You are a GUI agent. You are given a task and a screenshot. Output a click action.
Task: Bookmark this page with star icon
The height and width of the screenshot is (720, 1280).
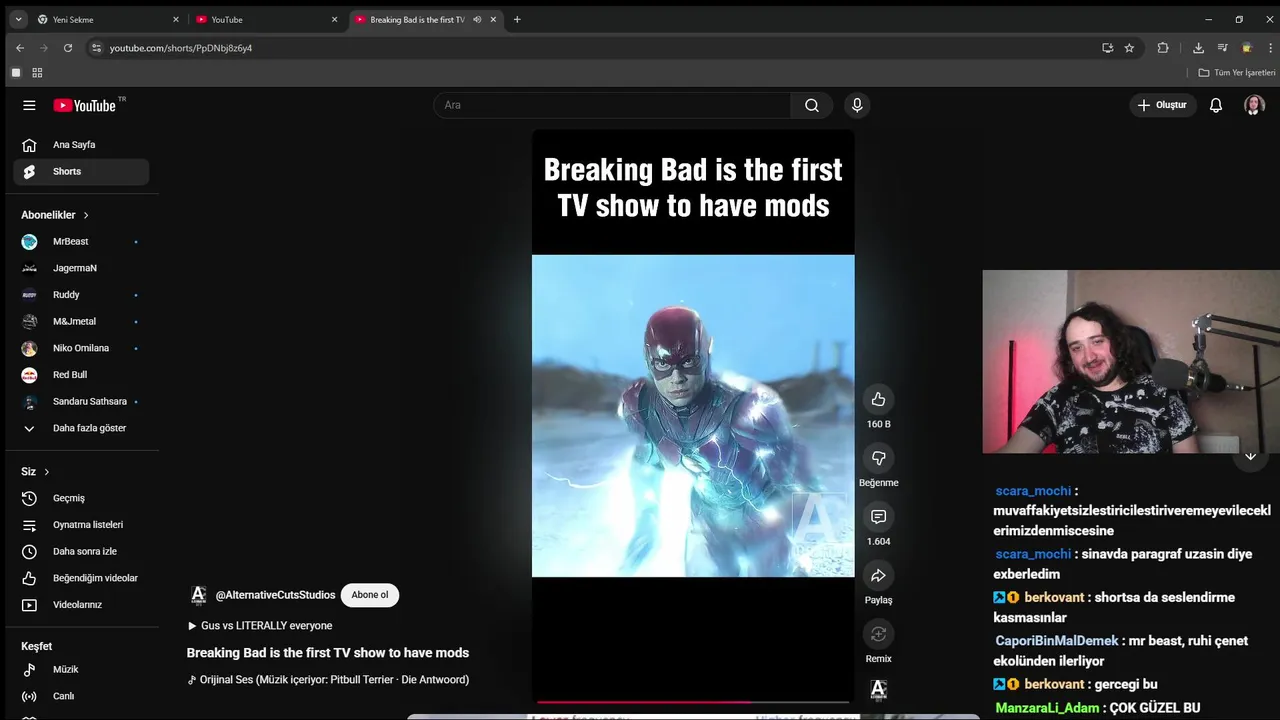click(1129, 47)
